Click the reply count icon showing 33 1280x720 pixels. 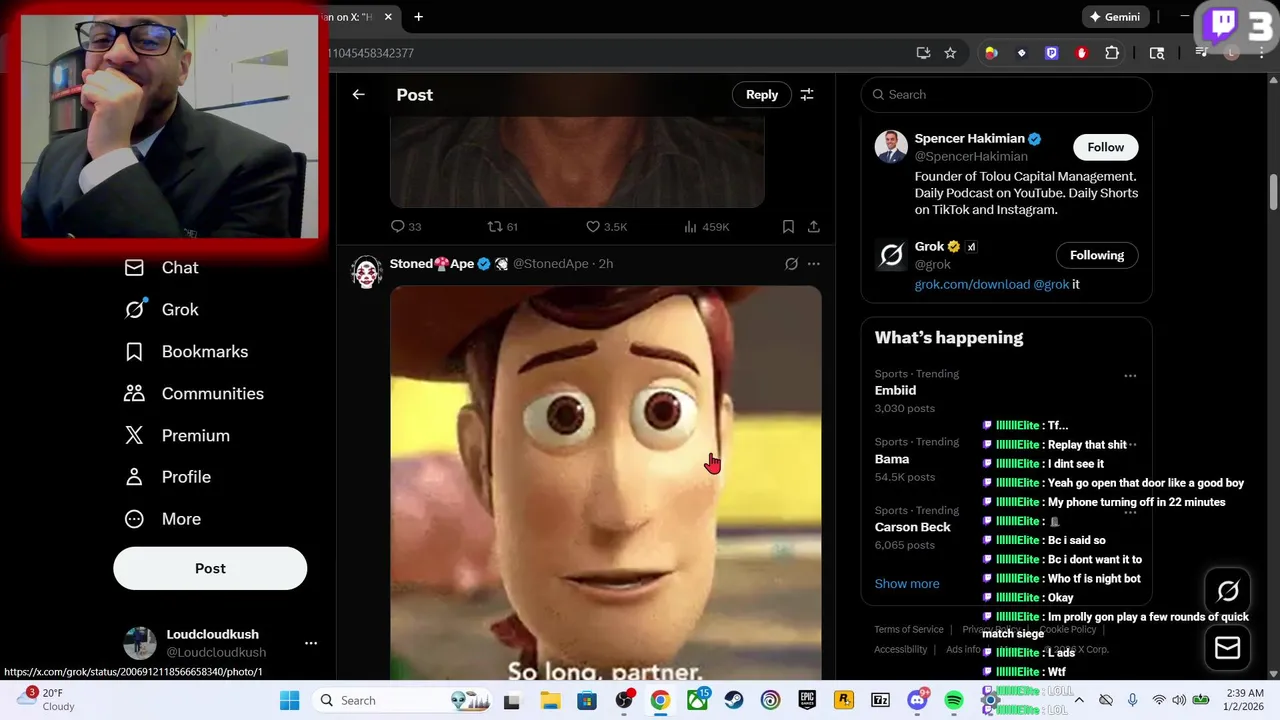(397, 227)
